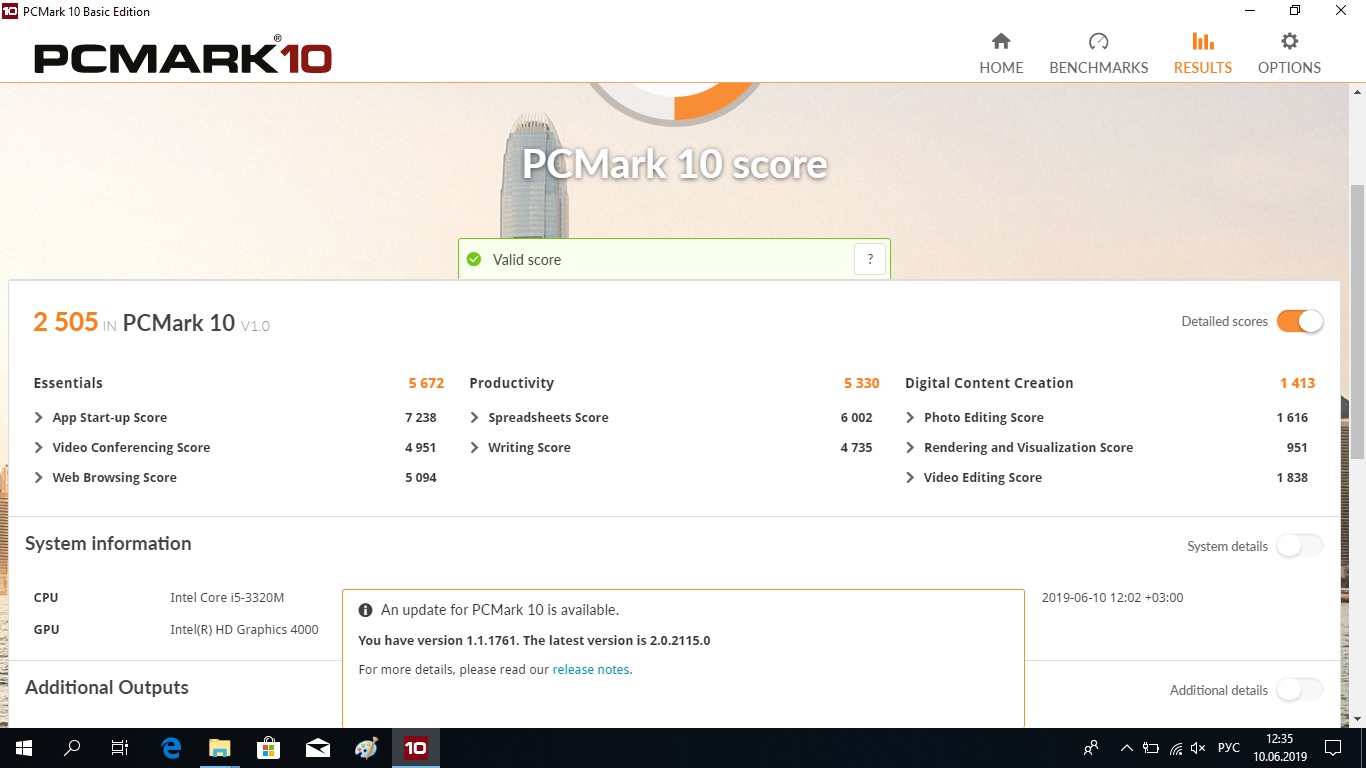Viewport: 1366px width, 768px height.
Task: Open the OPTIONS tab
Action: (1289, 54)
